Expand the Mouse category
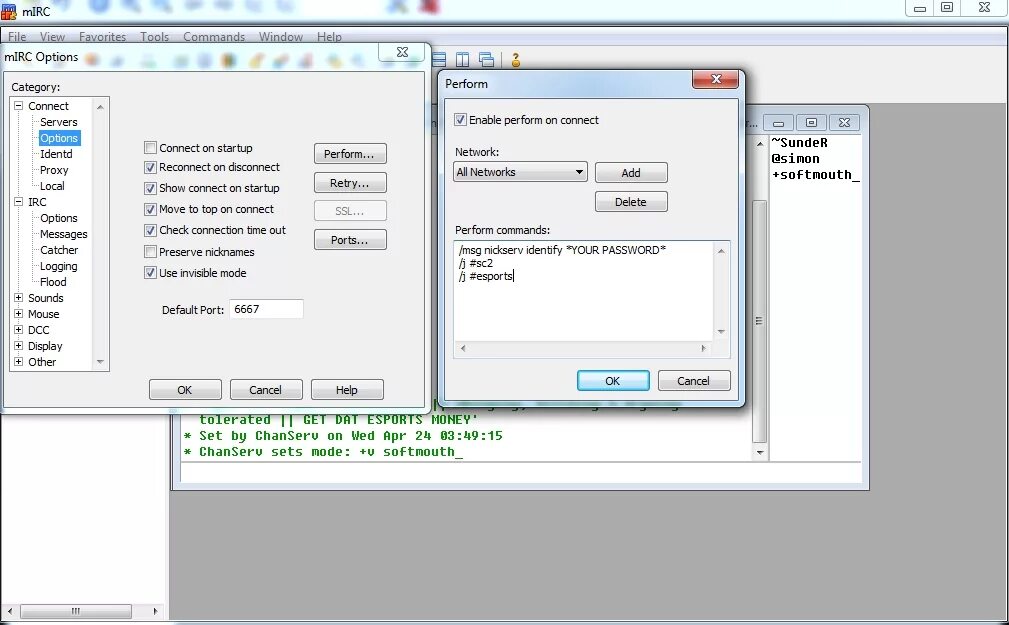Image resolution: width=1009 pixels, height=625 pixels. click(x=19, y=314)
